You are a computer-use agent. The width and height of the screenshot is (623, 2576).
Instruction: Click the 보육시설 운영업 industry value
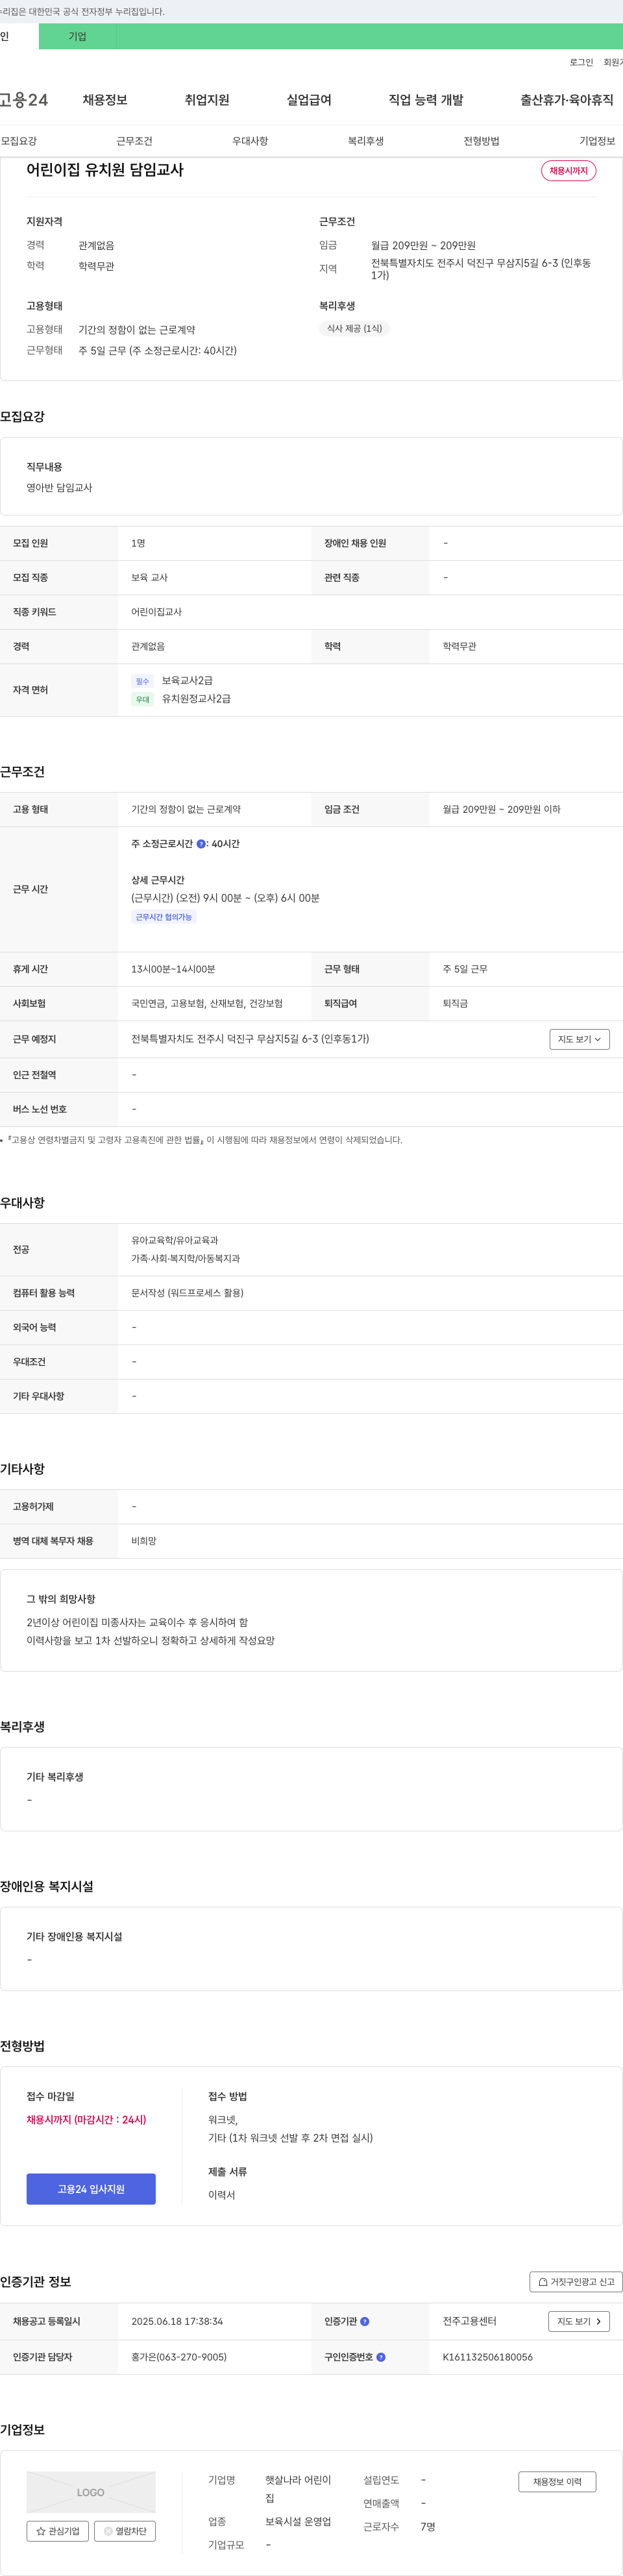click(298, 2521)
